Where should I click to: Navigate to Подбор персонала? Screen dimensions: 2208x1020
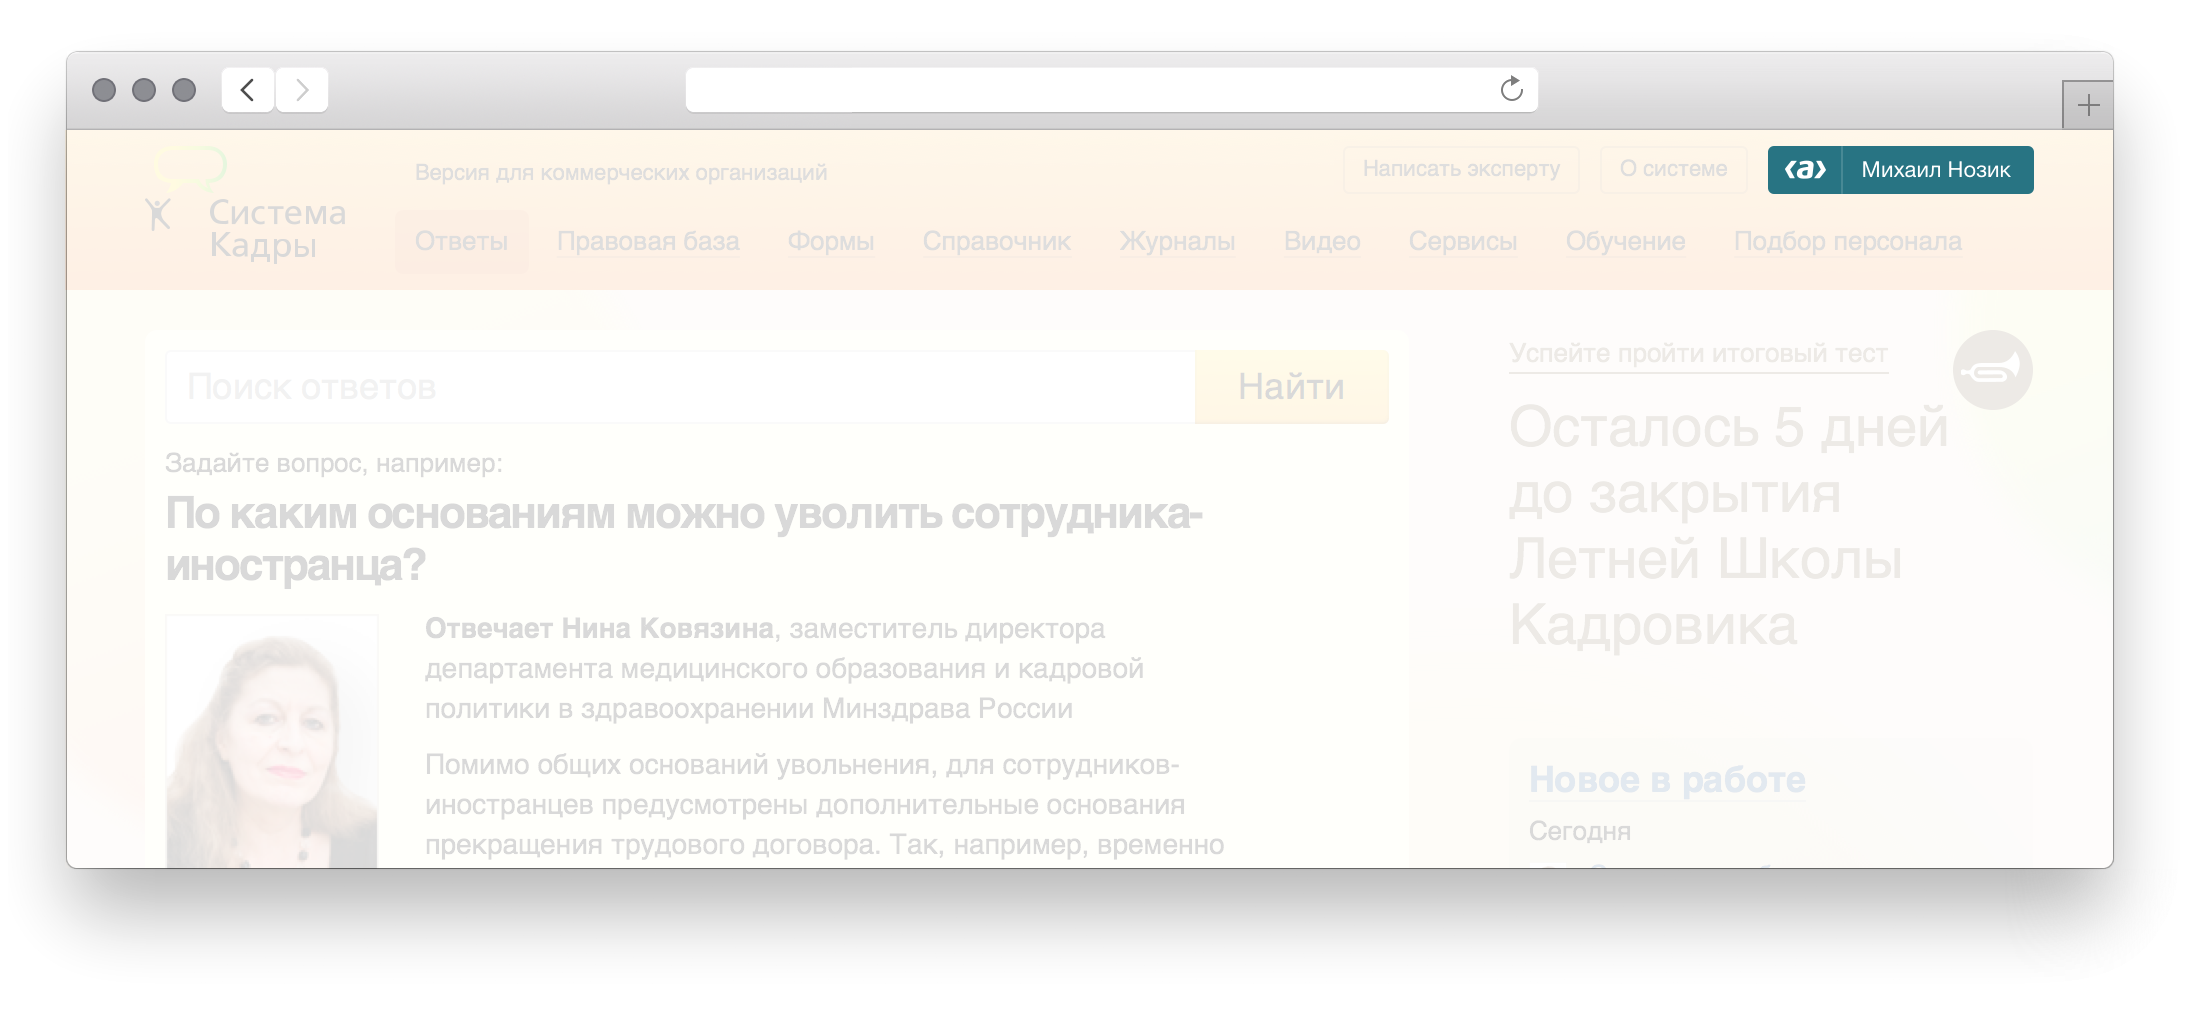(x=1847, y=242)
